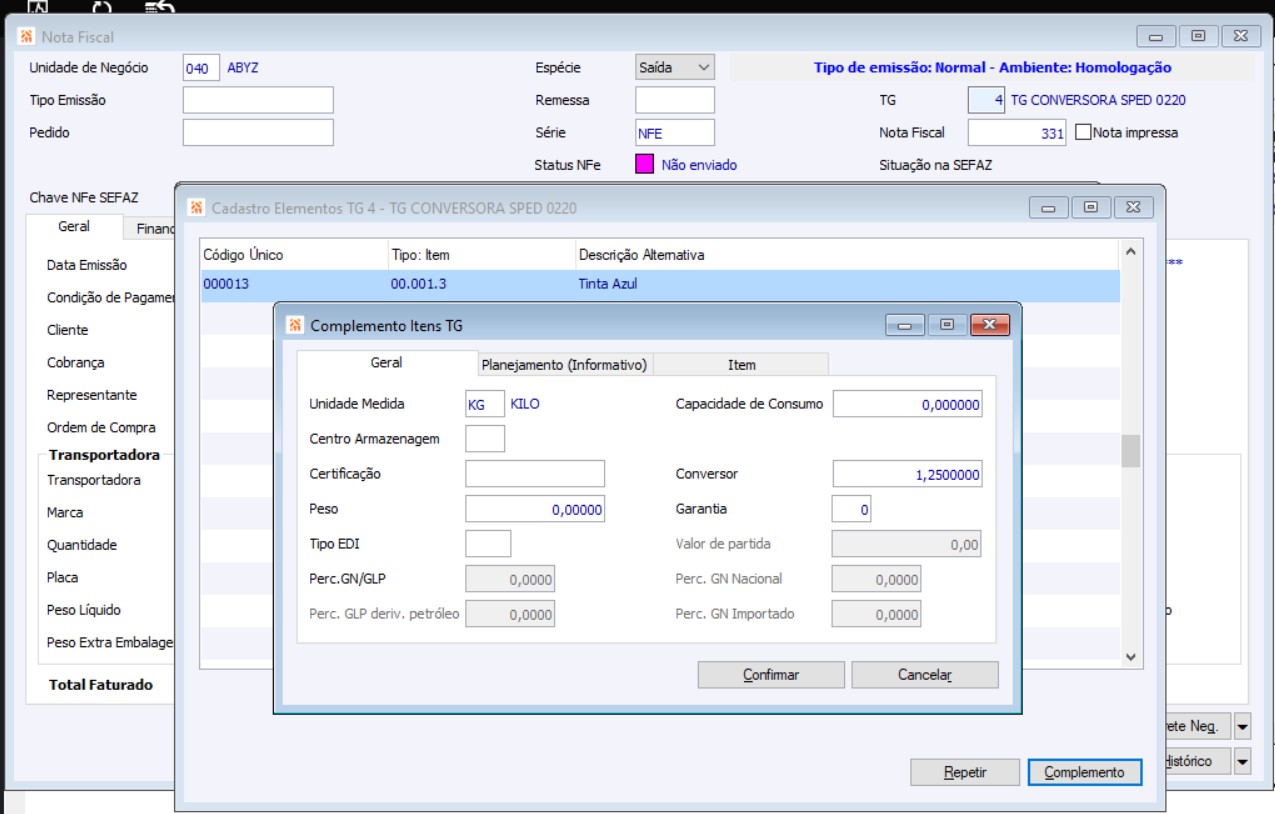Close the Nota Fiscal window

[x=1240, y=36]
